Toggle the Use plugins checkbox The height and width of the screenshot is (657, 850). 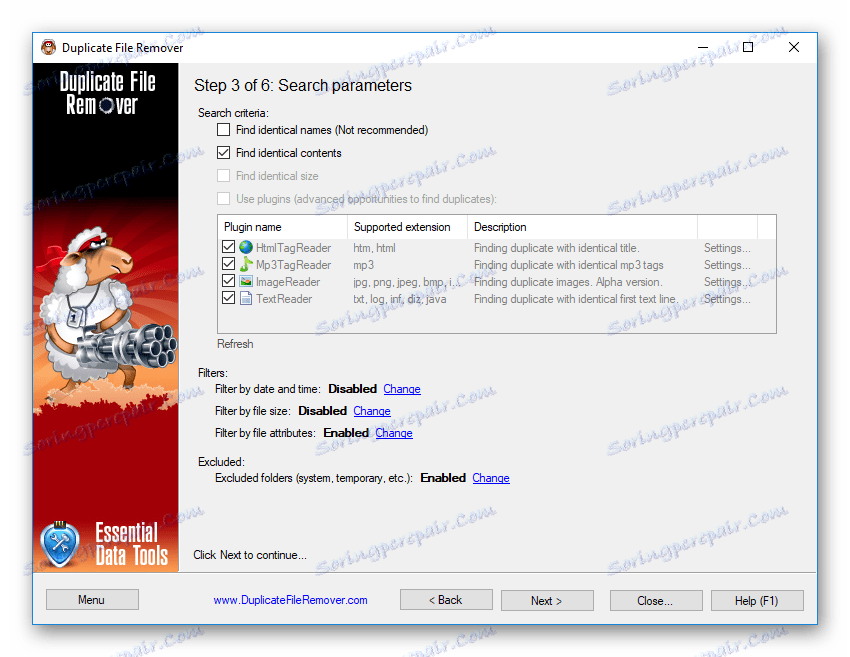(x=223, y=199)
